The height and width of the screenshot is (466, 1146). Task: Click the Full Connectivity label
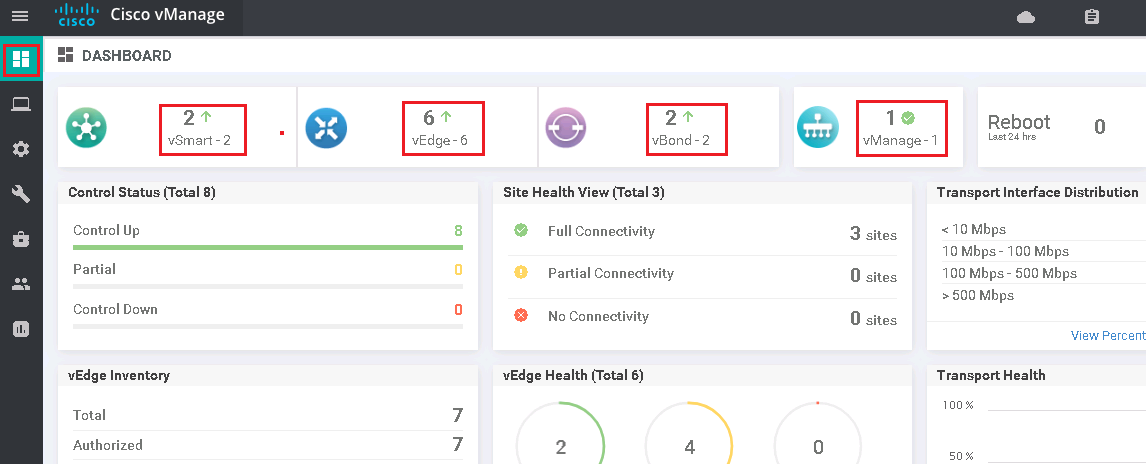coord(602,232)
